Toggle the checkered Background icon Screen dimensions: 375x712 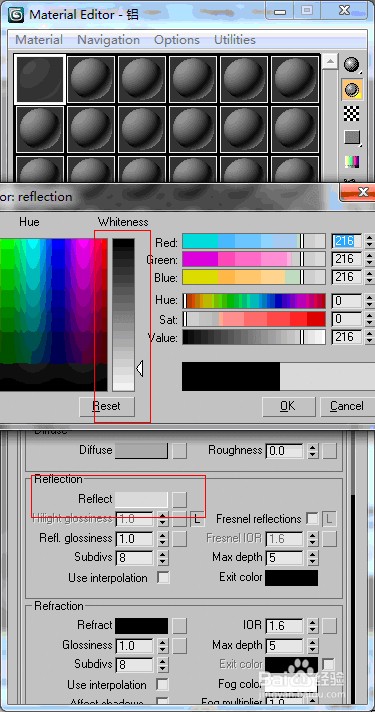351,114
